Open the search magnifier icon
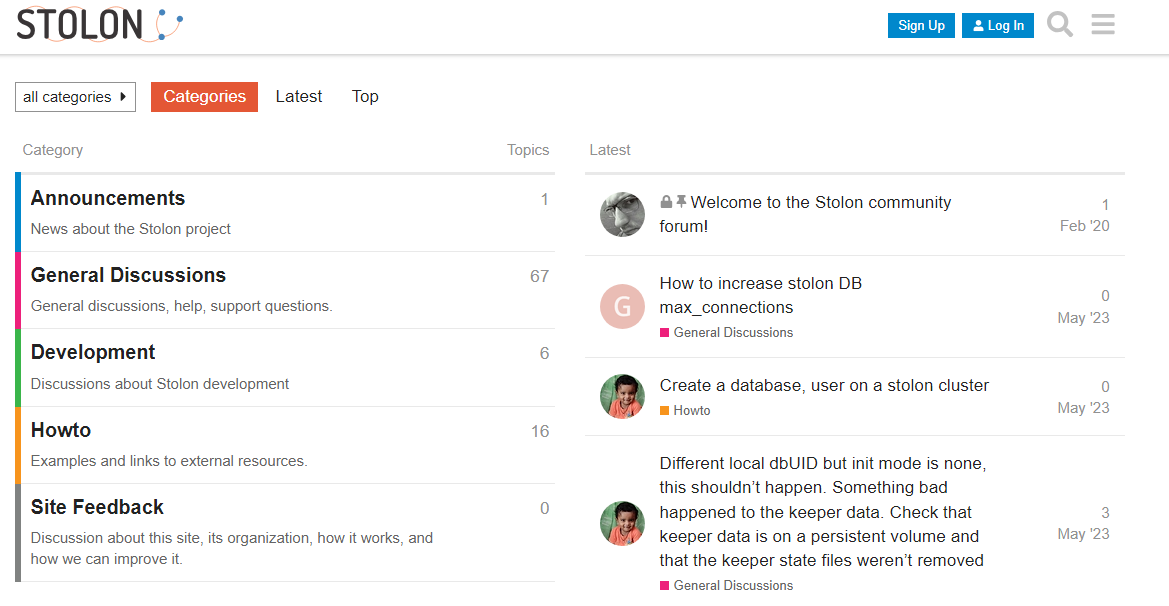1169x606 pixels. click(1059, 25)
